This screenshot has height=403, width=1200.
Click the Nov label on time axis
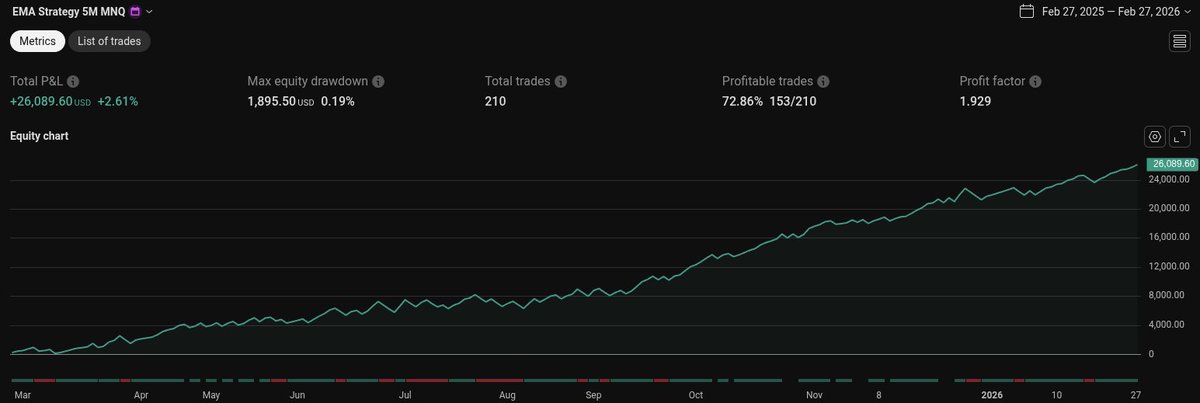(815, 395)
